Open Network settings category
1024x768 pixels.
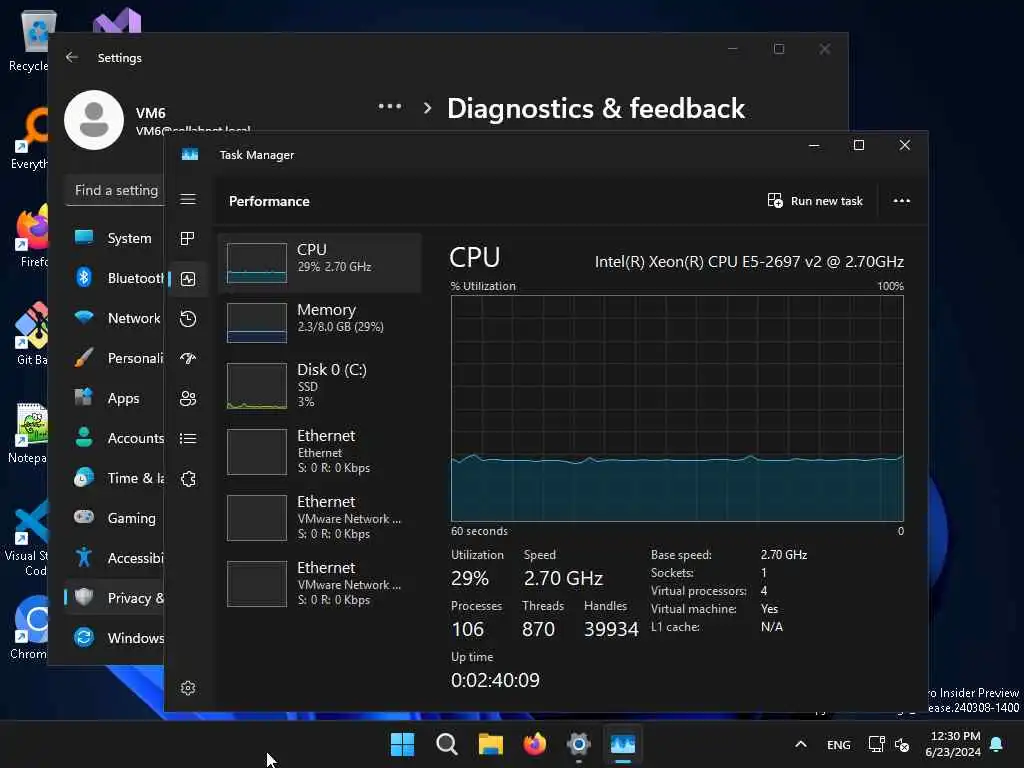pyautogui.click(x=114, y=318)
